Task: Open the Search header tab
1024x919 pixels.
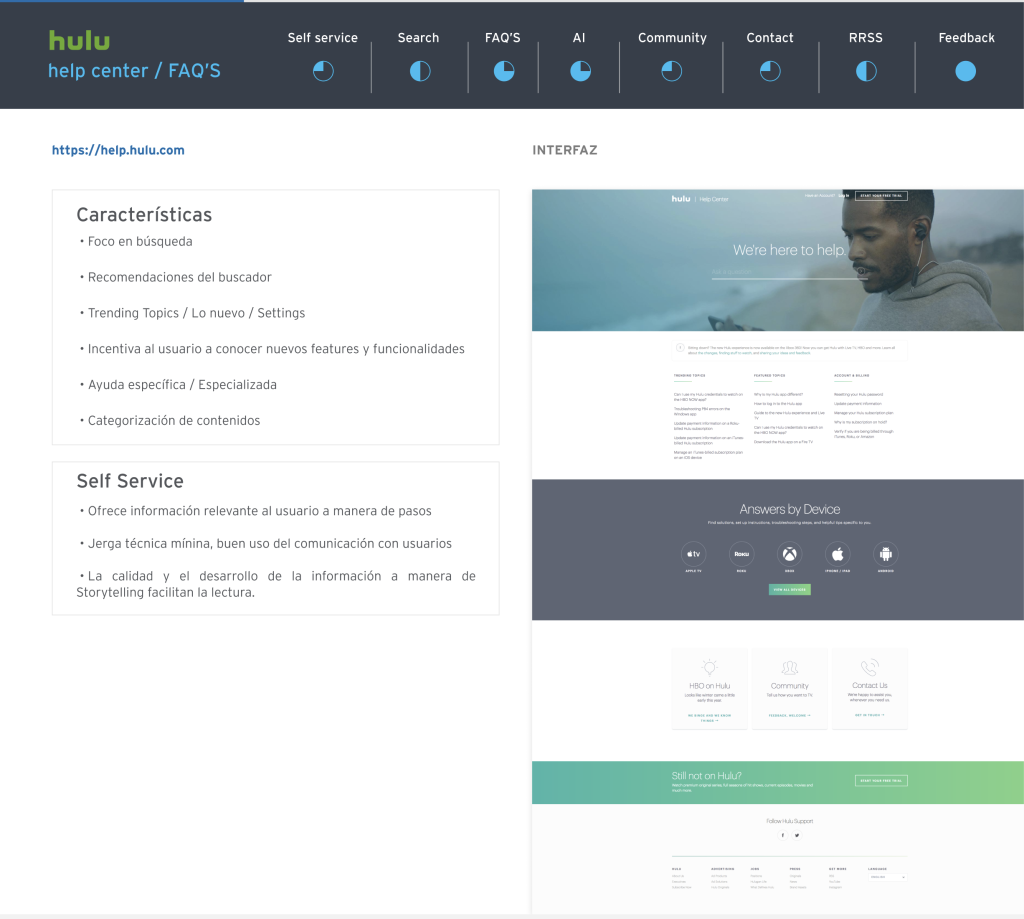Action: (x=419, y=38)
